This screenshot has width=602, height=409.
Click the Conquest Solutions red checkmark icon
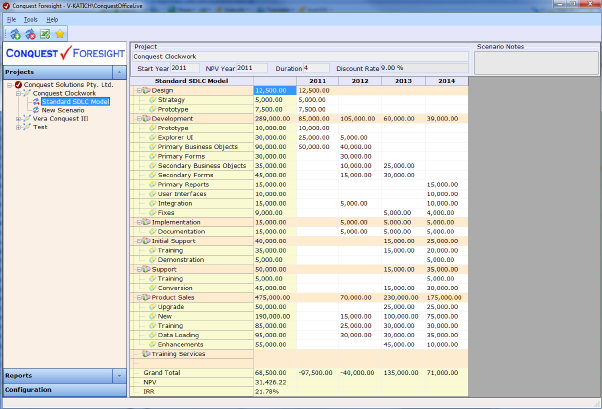18,84
